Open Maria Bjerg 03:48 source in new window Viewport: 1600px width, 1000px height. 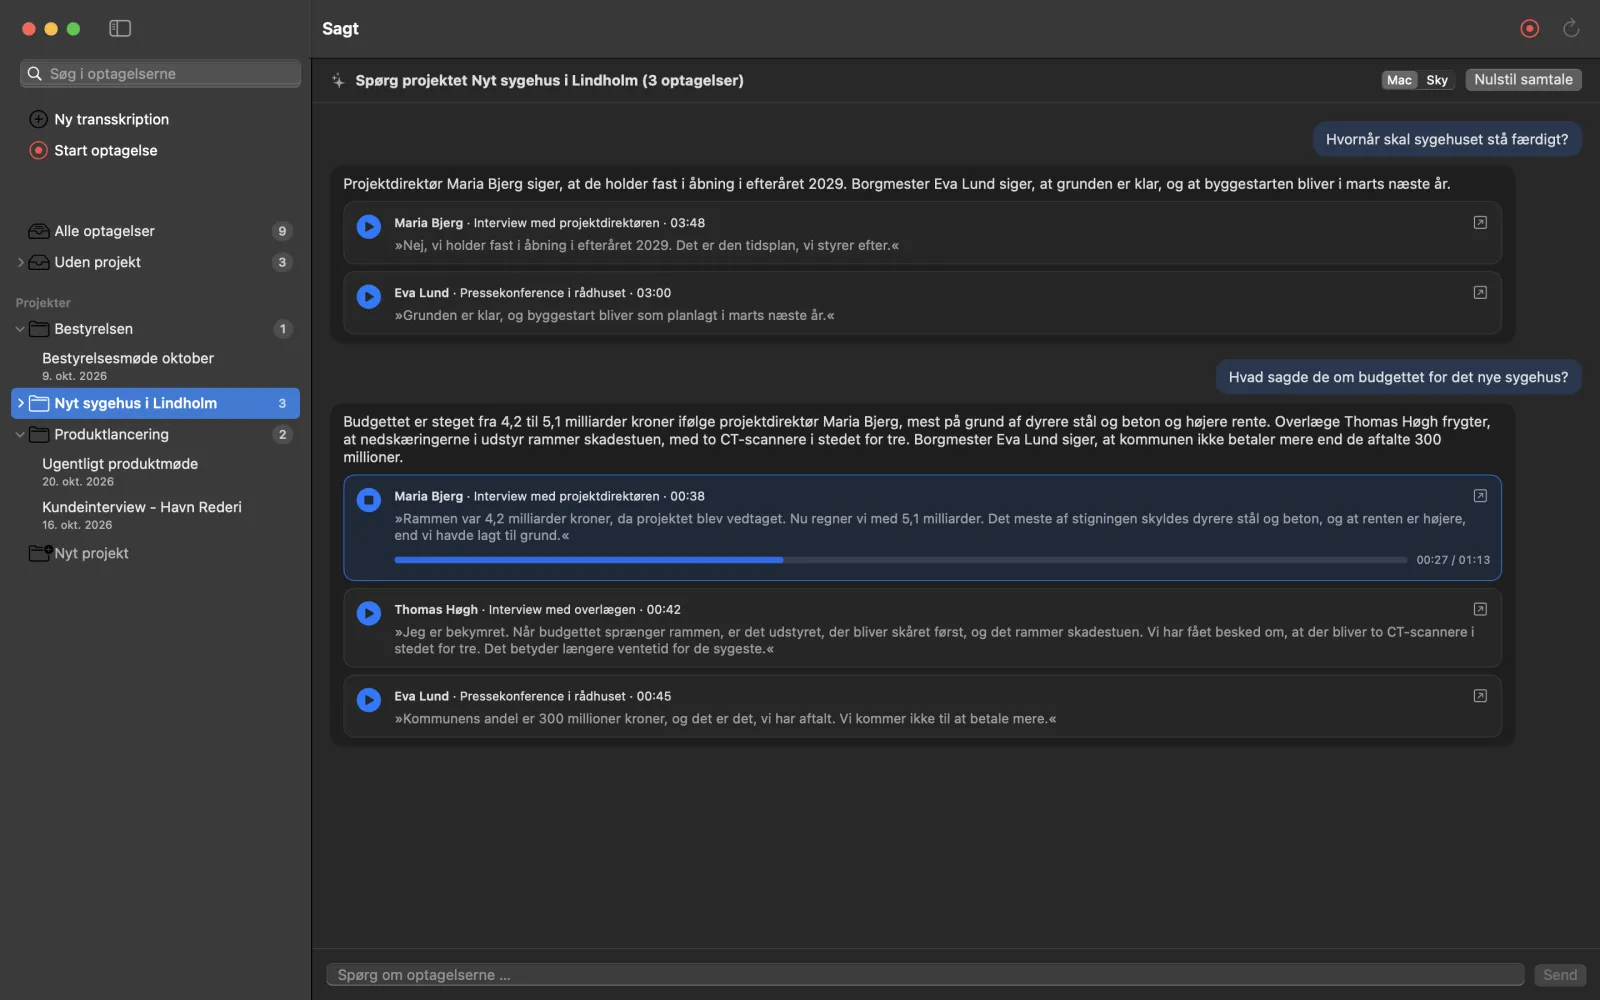(x=1480, y=222)
